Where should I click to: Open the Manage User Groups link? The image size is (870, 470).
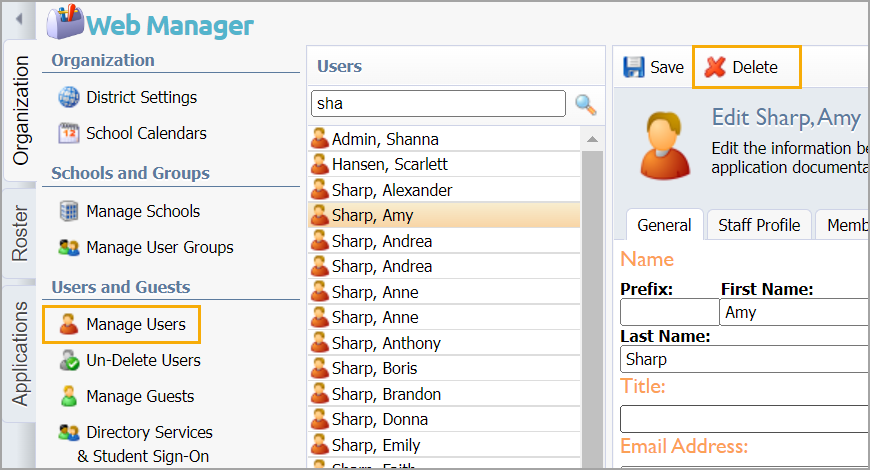(160, 247)
